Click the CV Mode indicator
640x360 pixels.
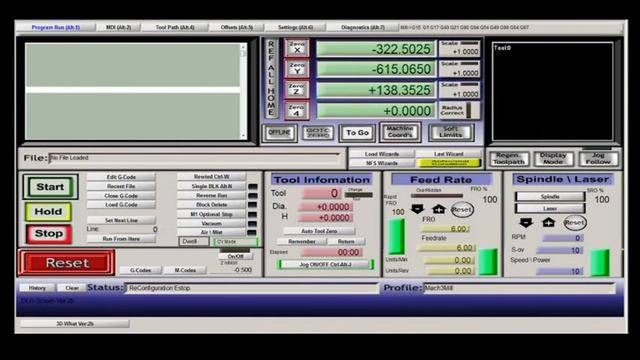236,242
